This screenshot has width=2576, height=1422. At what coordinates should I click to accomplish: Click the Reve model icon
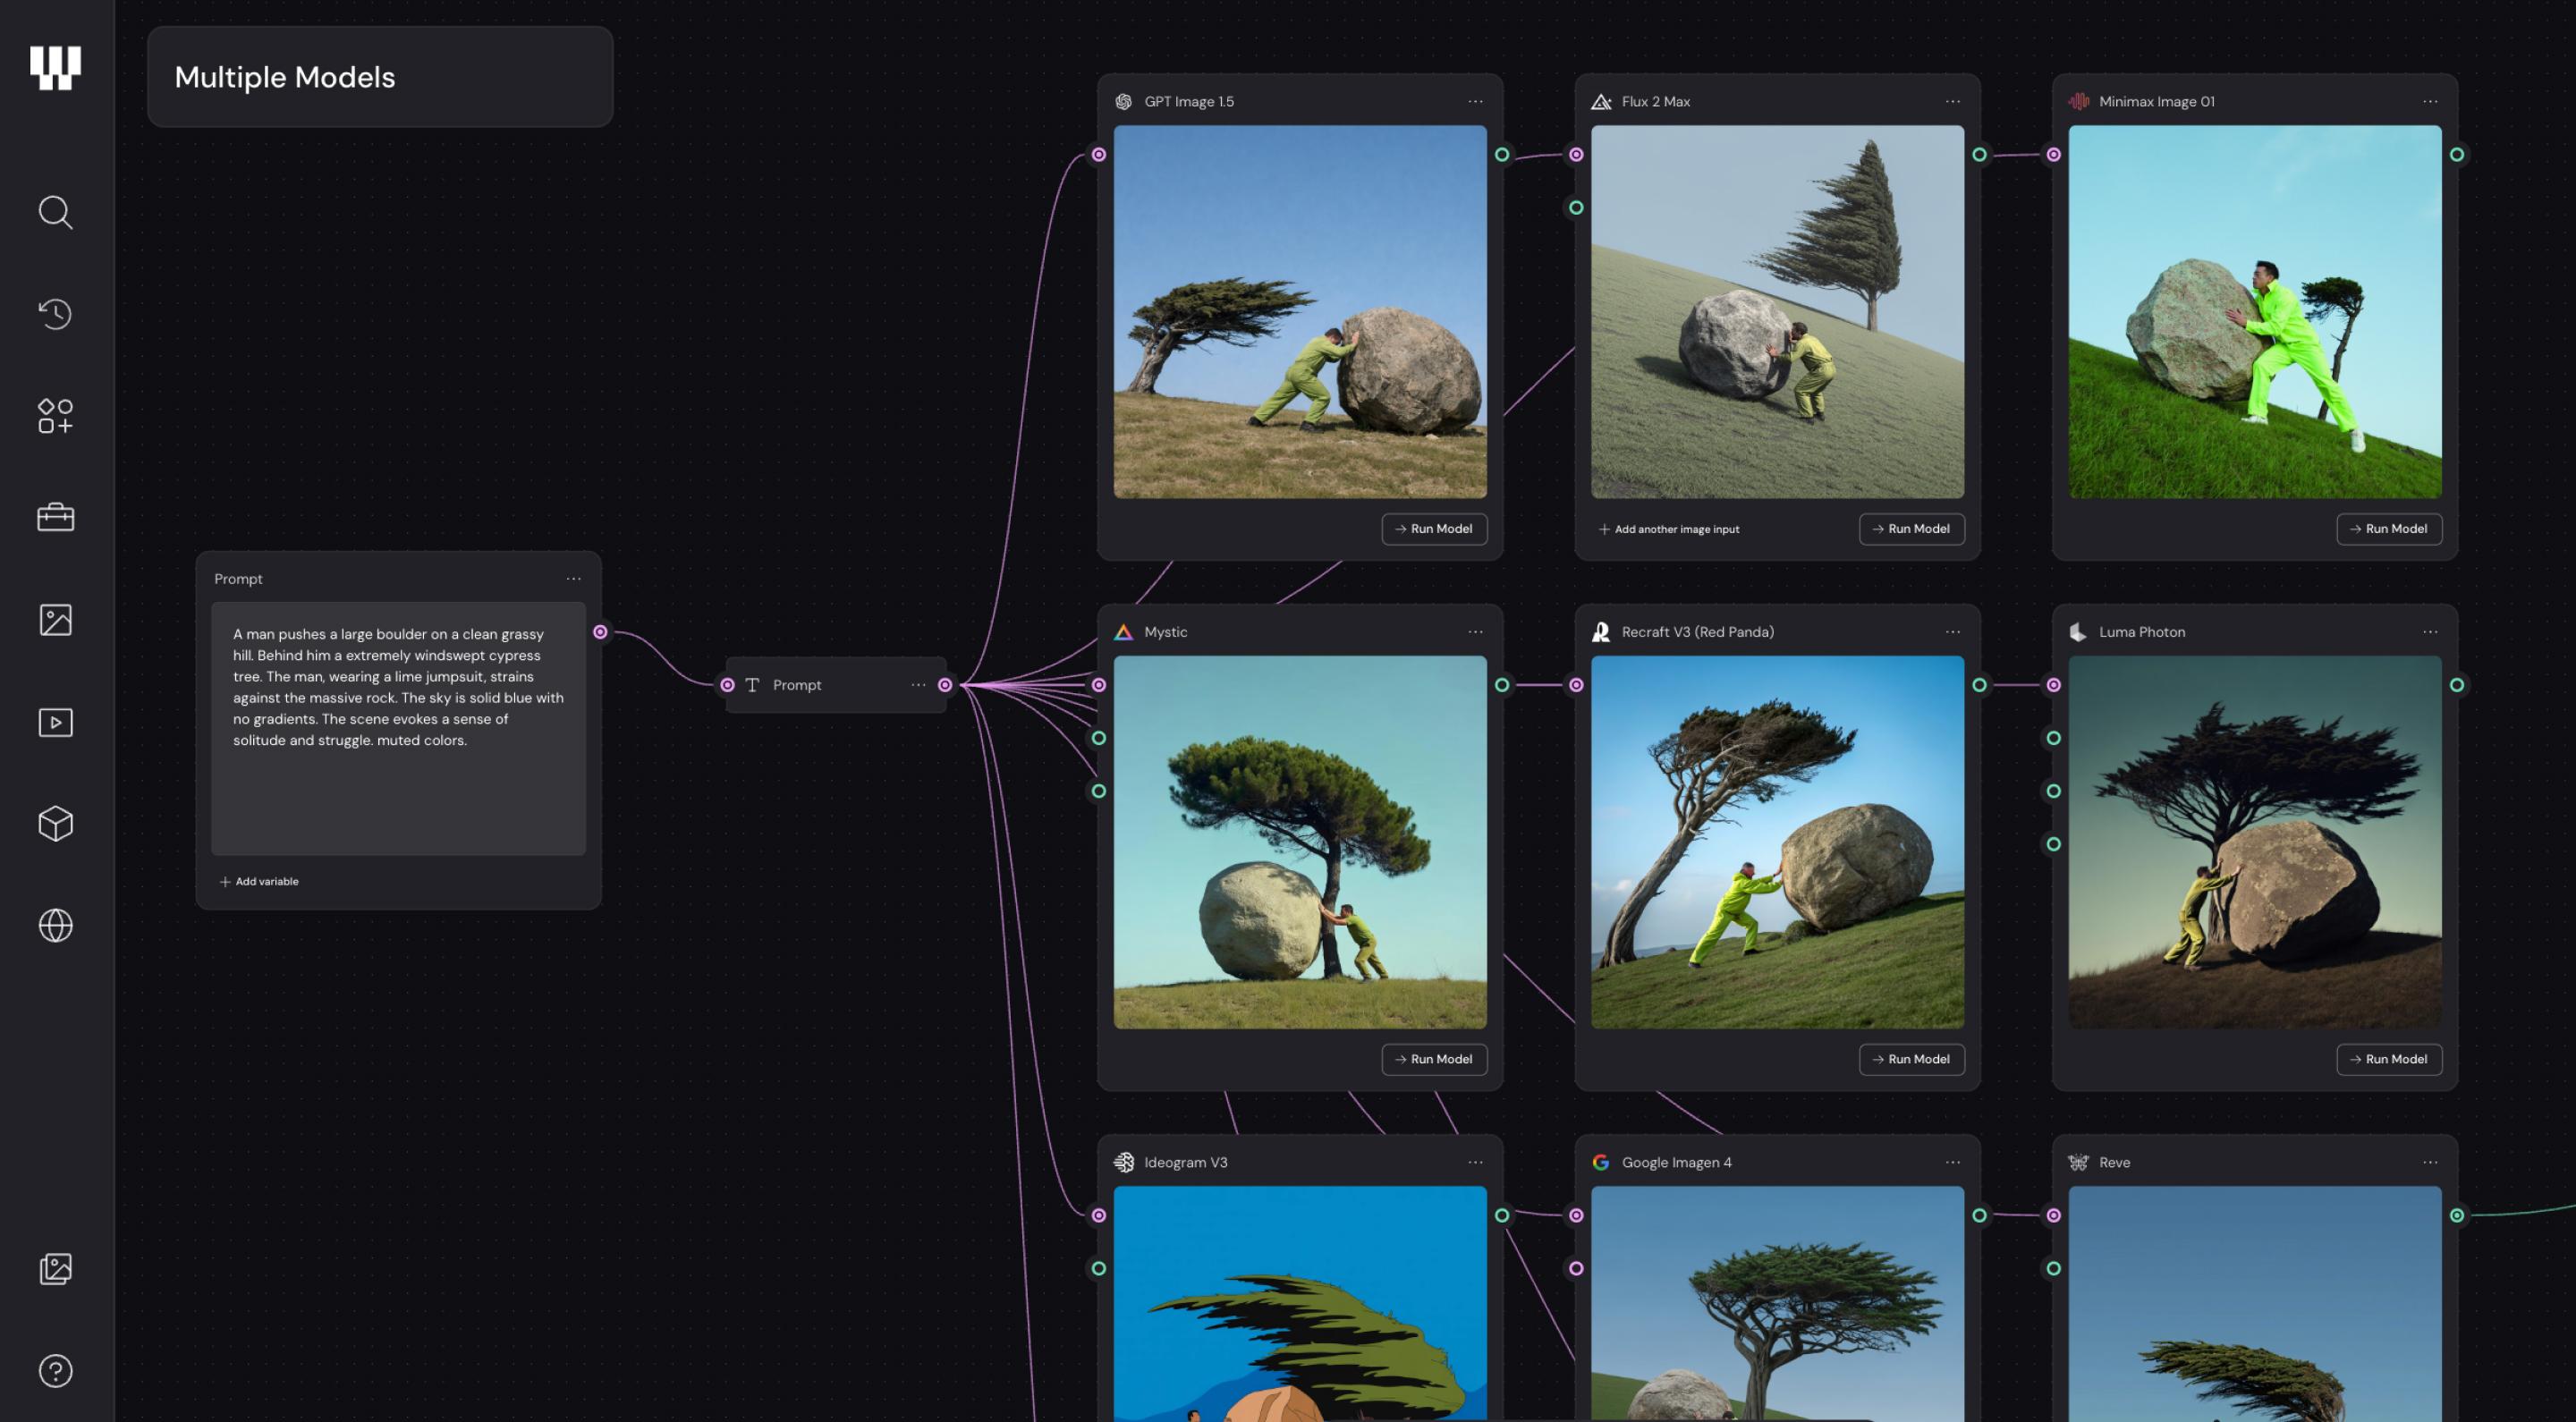click(2078, 1162)
